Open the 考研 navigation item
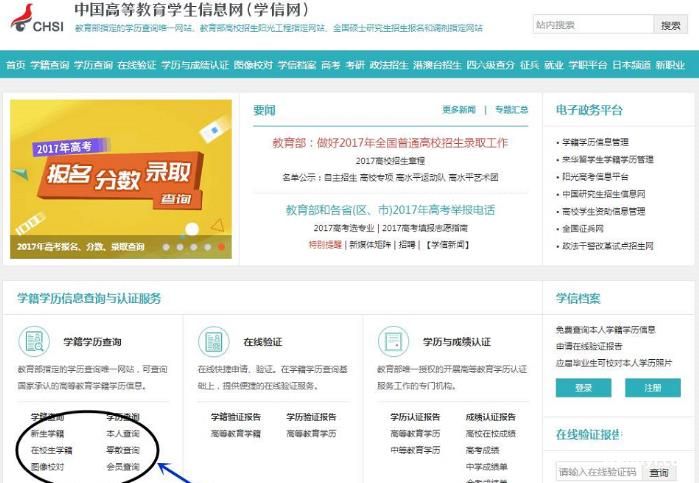The image size is (699, 483). click(x=355, y=65)
